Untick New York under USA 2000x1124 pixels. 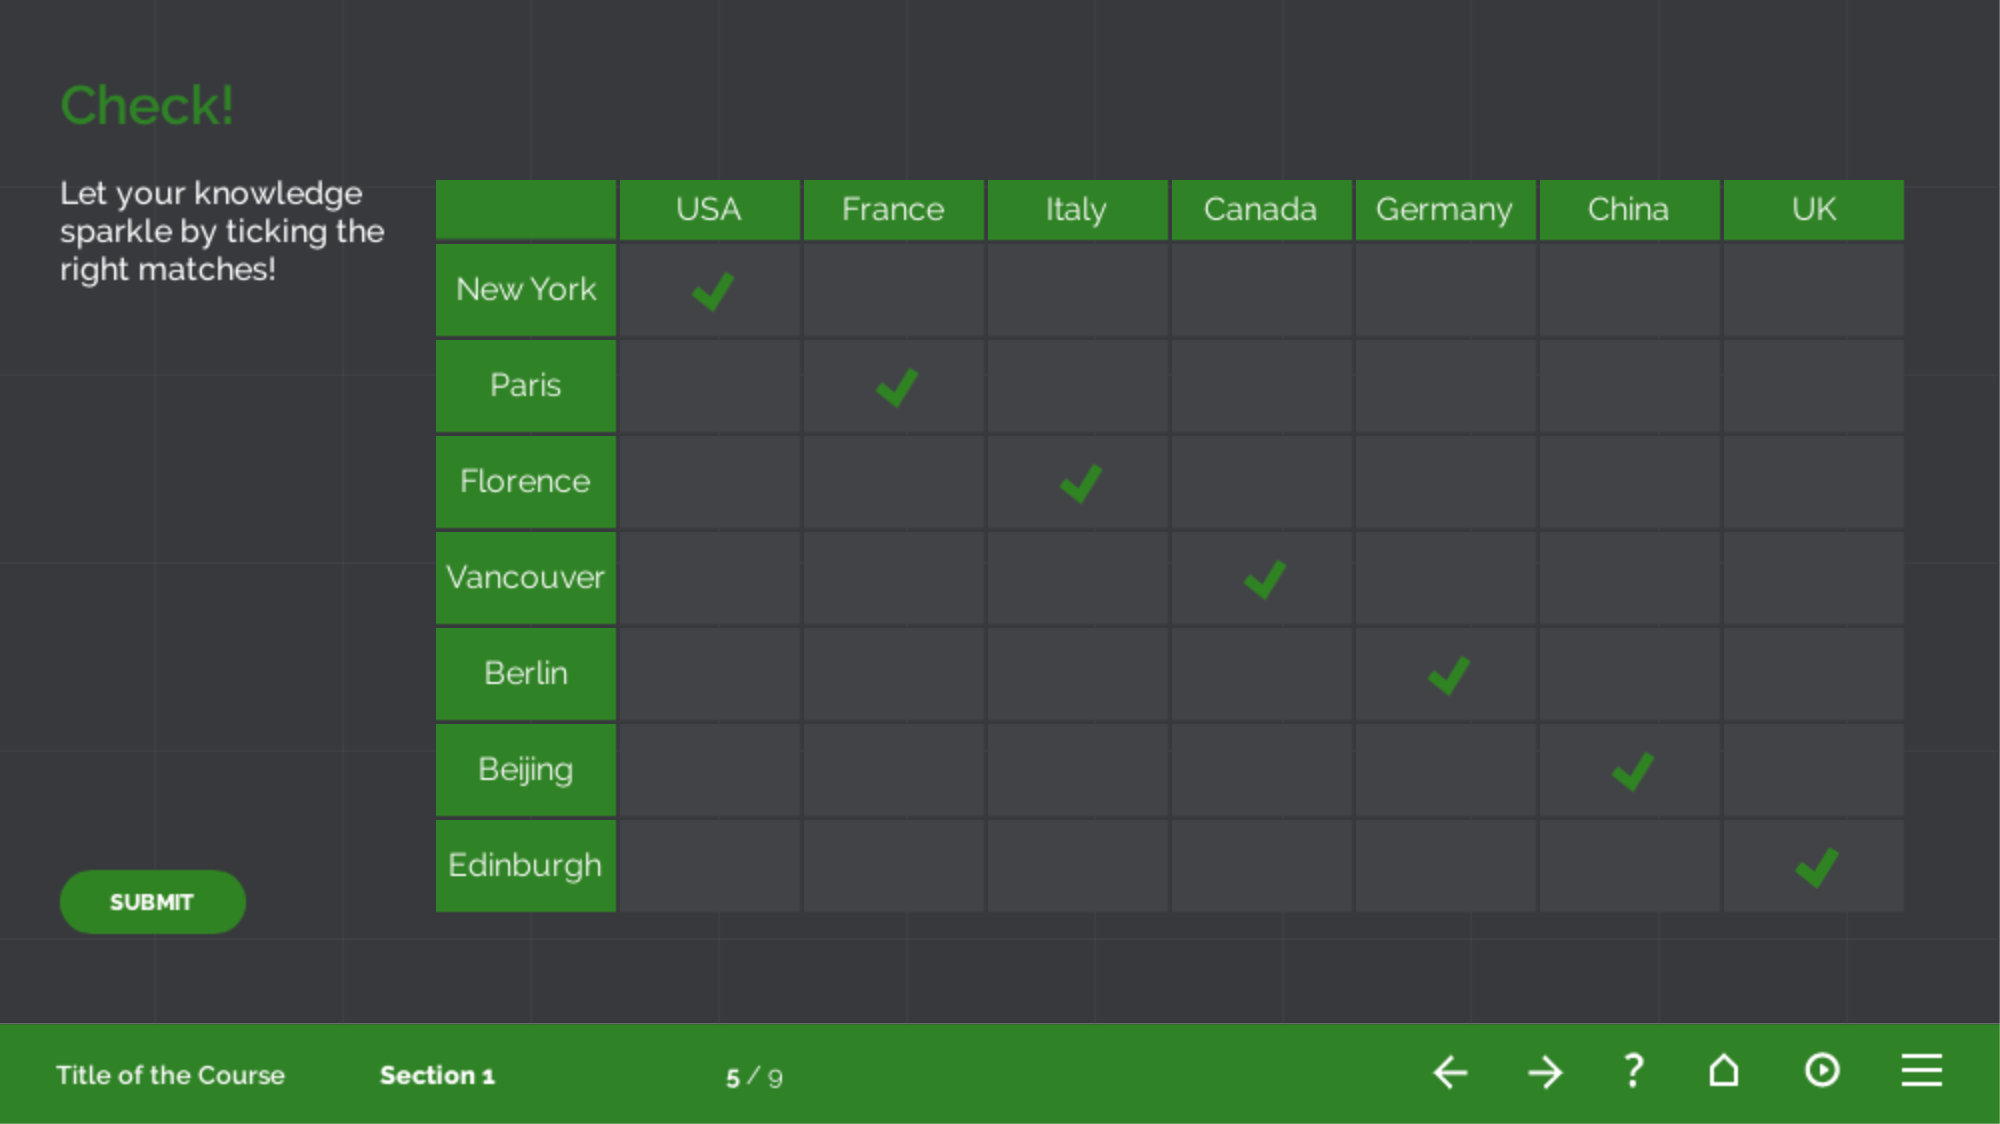coord(710,290)
